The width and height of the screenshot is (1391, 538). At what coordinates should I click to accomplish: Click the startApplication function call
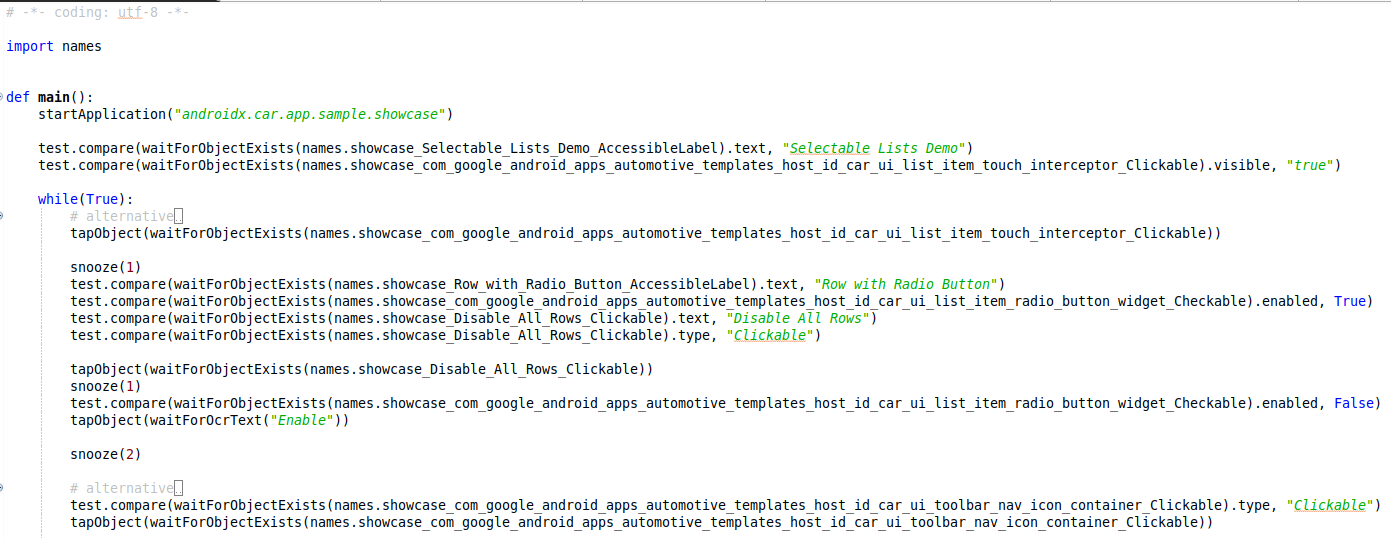tap(100, 114)
